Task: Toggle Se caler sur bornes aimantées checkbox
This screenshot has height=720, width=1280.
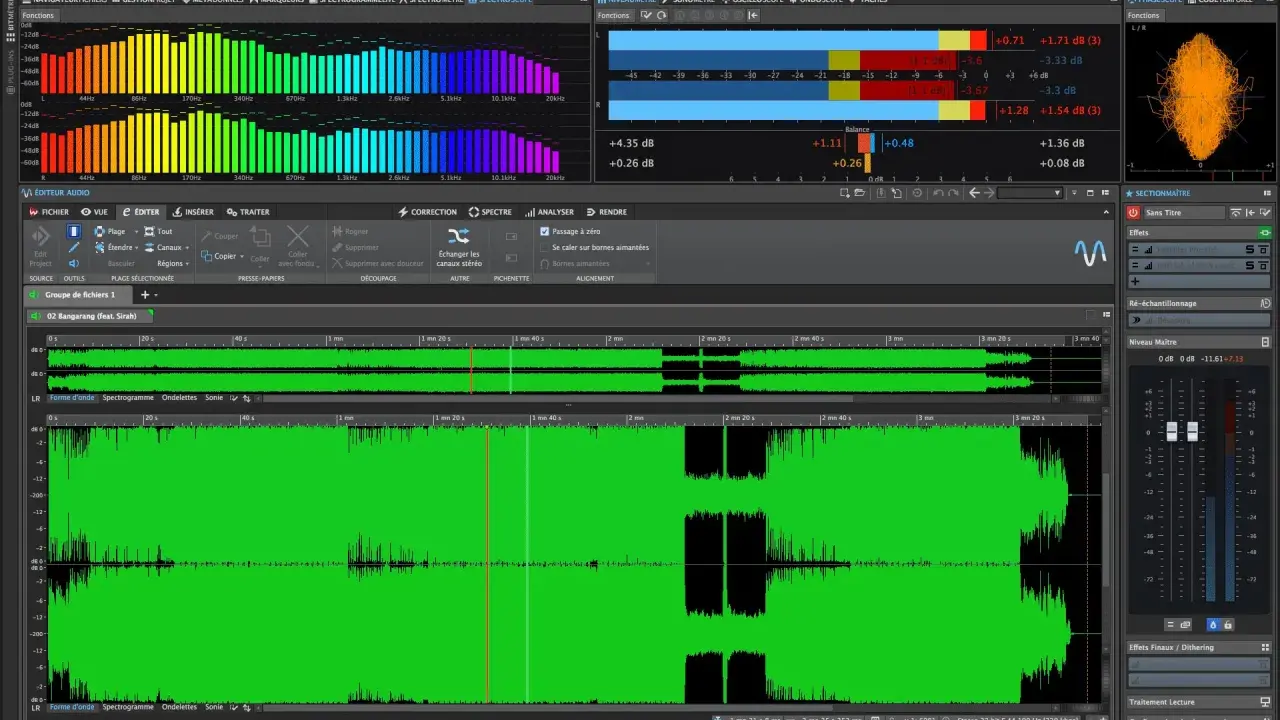Action: 545,247
